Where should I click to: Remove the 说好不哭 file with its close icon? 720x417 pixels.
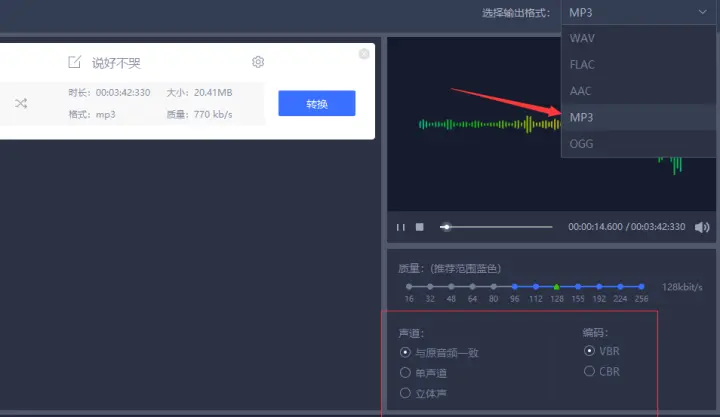(364, 54)
